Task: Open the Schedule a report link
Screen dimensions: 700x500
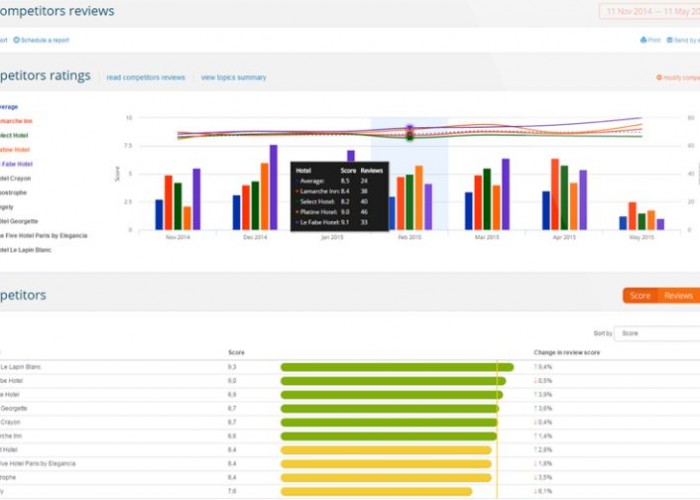Action: point(45,40)
